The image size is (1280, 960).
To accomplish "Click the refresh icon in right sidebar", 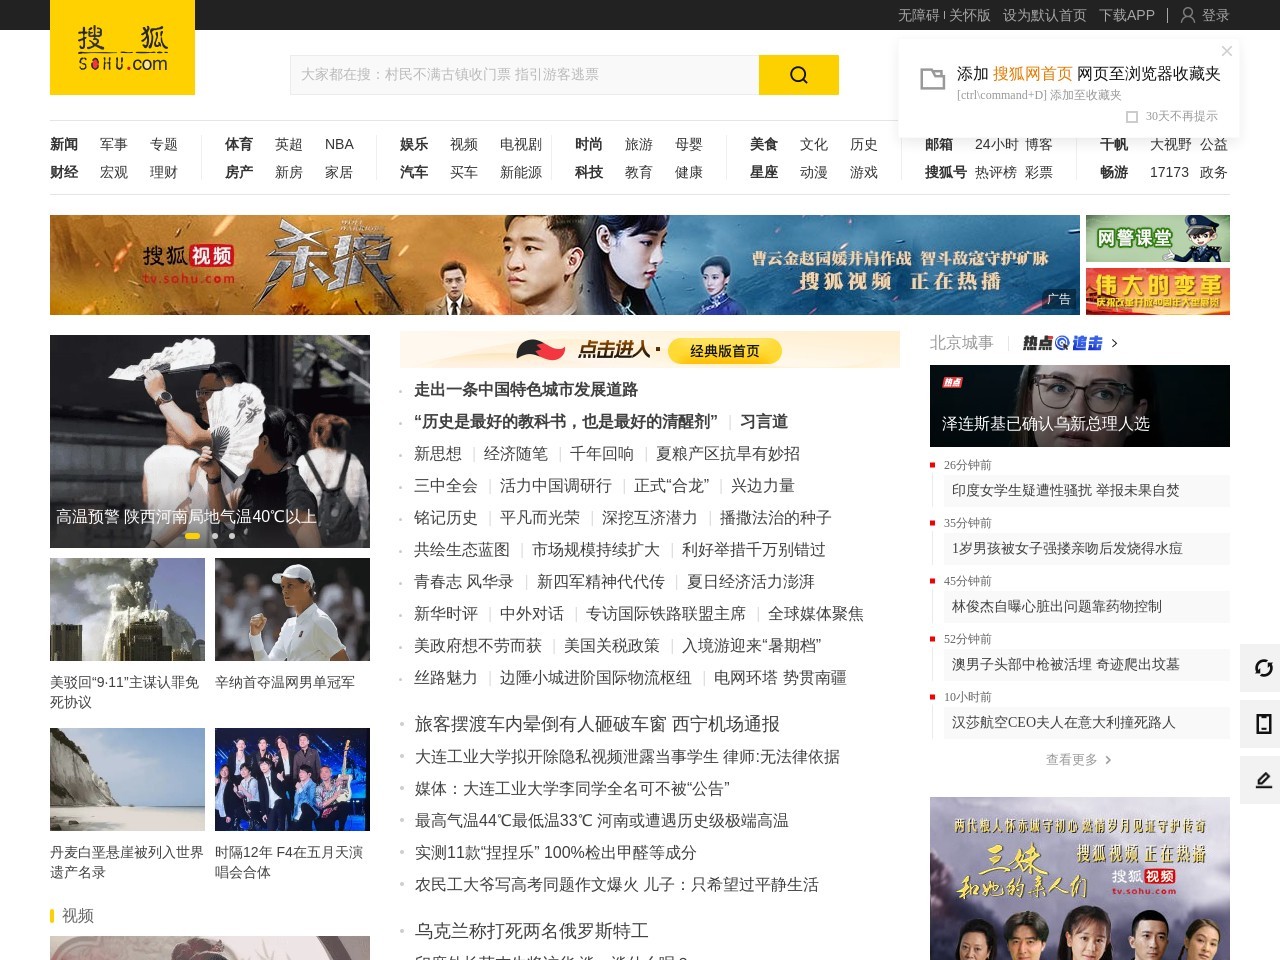I will pyautogui.click(x=1263, y=668).
